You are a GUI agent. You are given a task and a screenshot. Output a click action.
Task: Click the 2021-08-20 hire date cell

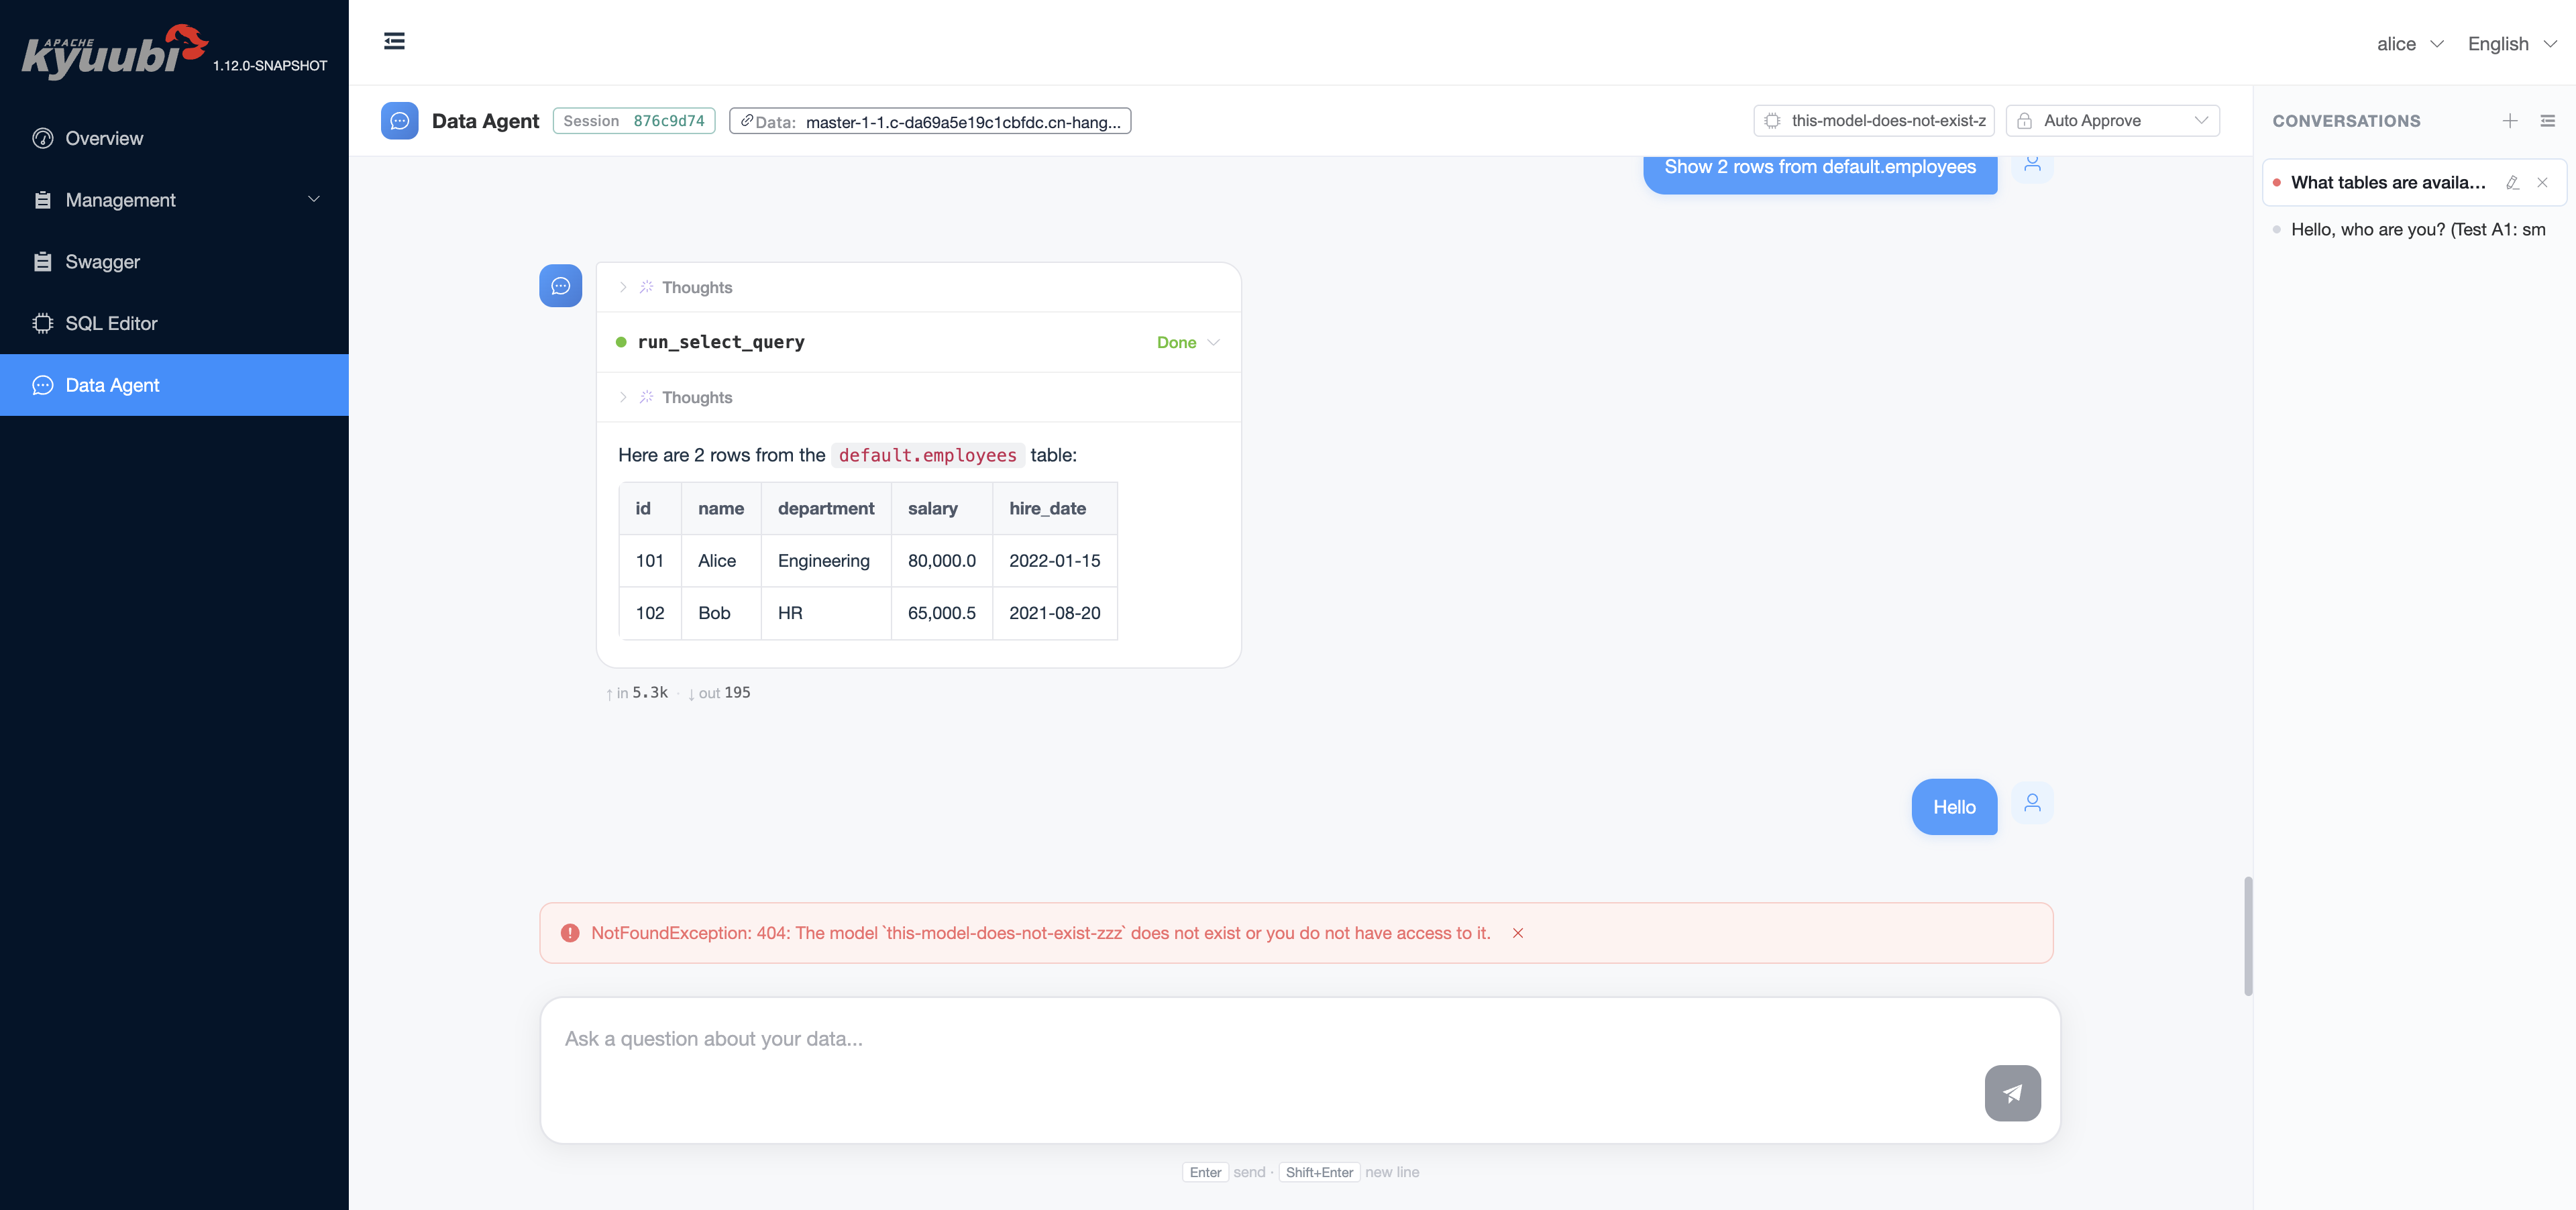(x=1055, y=613)
